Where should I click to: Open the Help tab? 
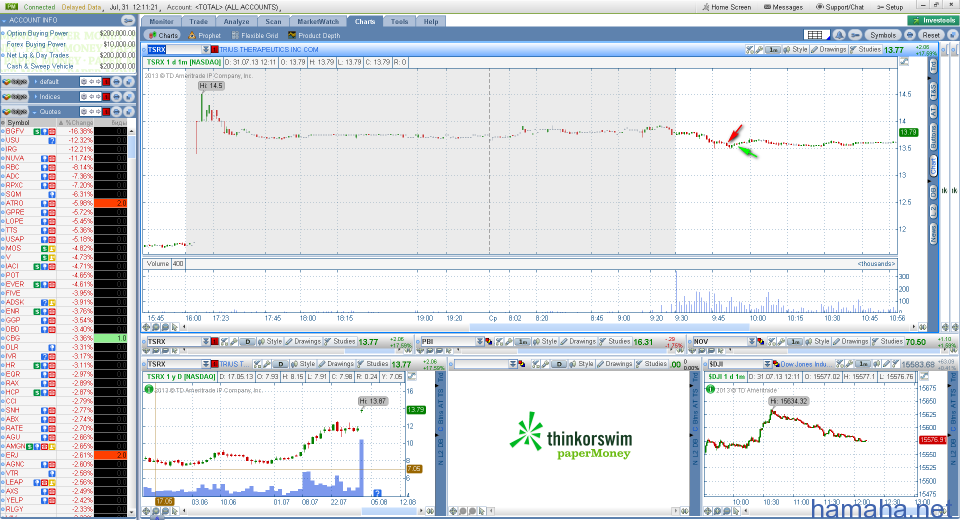tap(431, 21)
